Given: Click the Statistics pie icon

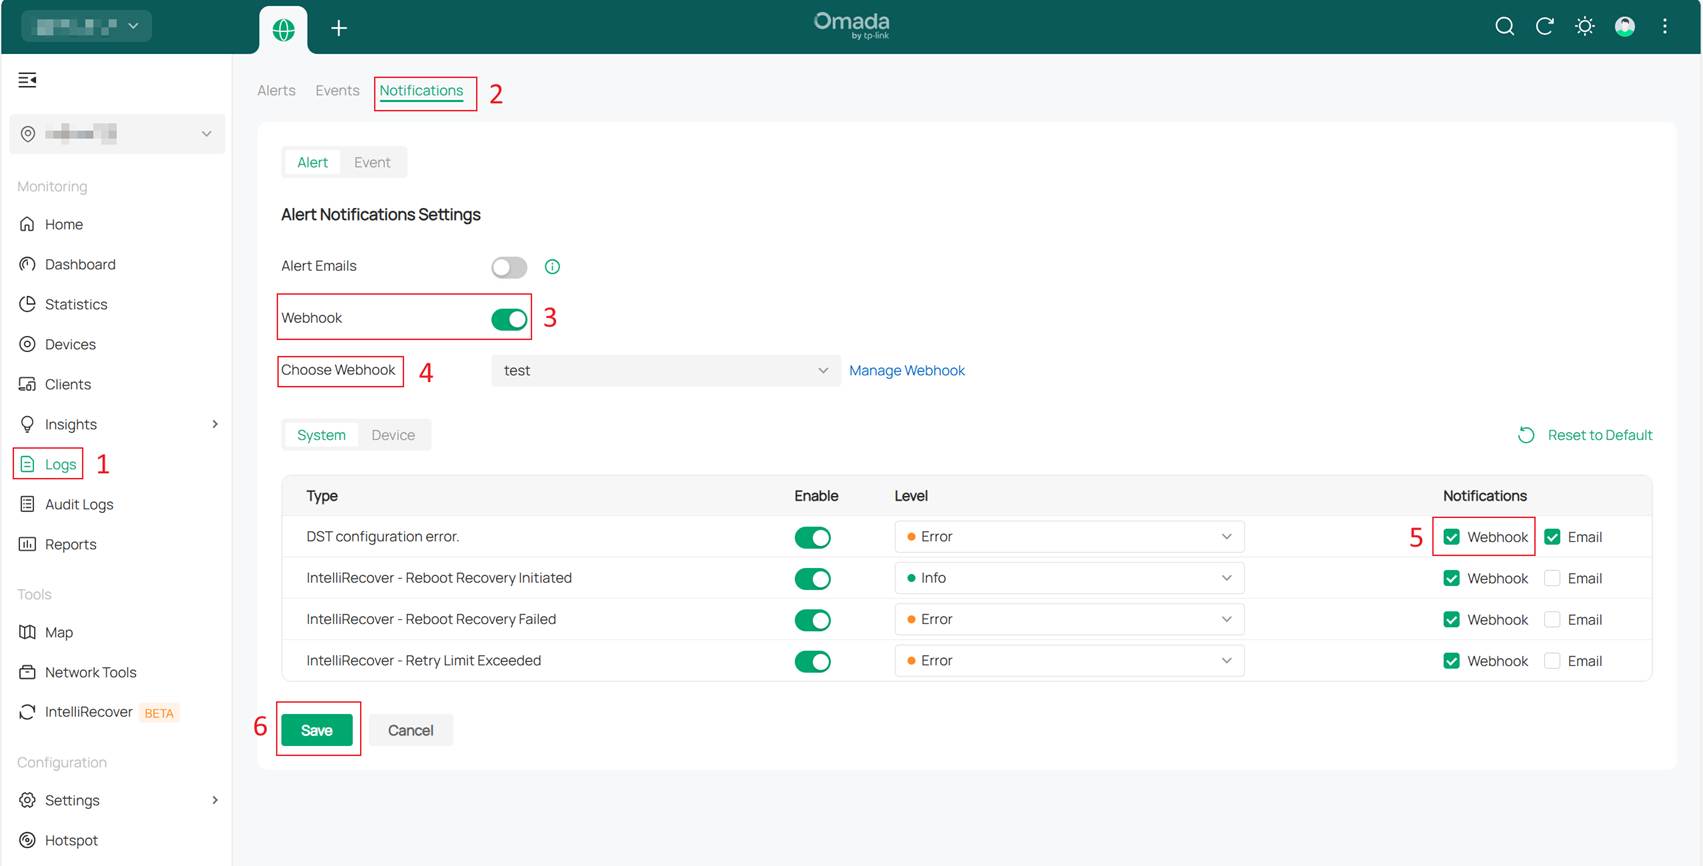Looking at the screenshot, I should click(27, 304).
